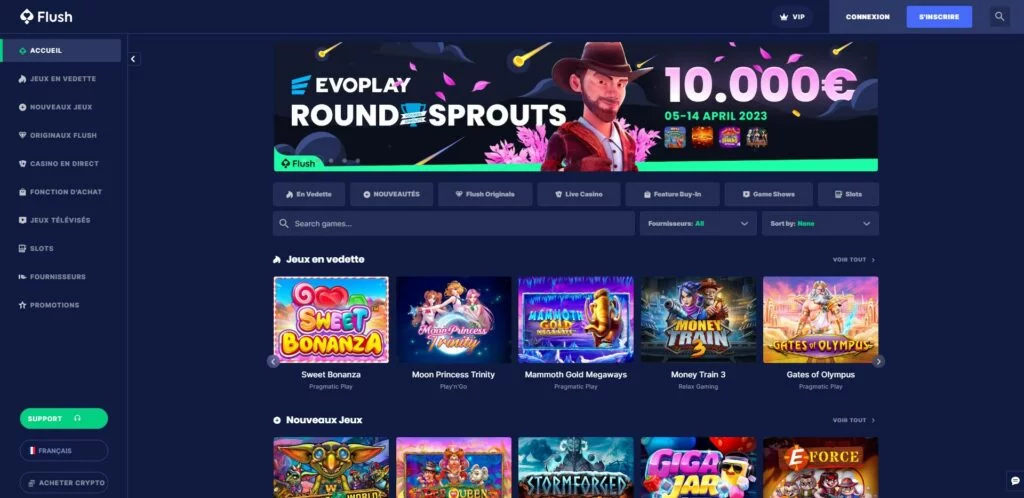
Task: Open Casino en direct from sidebar
Action: coord(61,163)
